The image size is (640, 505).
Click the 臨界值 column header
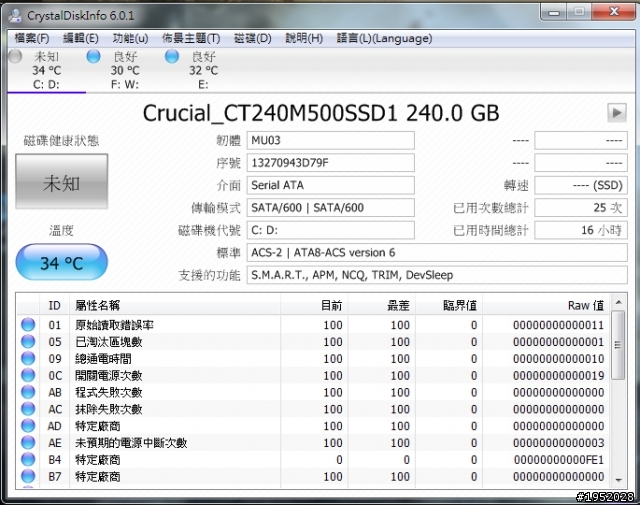pyautogui.click(x=449, y=305)
